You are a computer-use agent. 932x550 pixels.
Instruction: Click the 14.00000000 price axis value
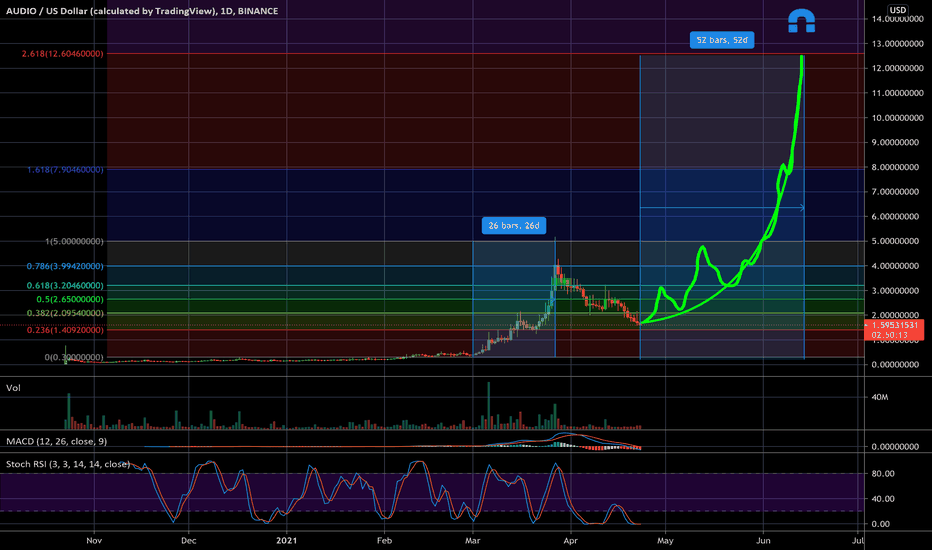tap(898, 19)
